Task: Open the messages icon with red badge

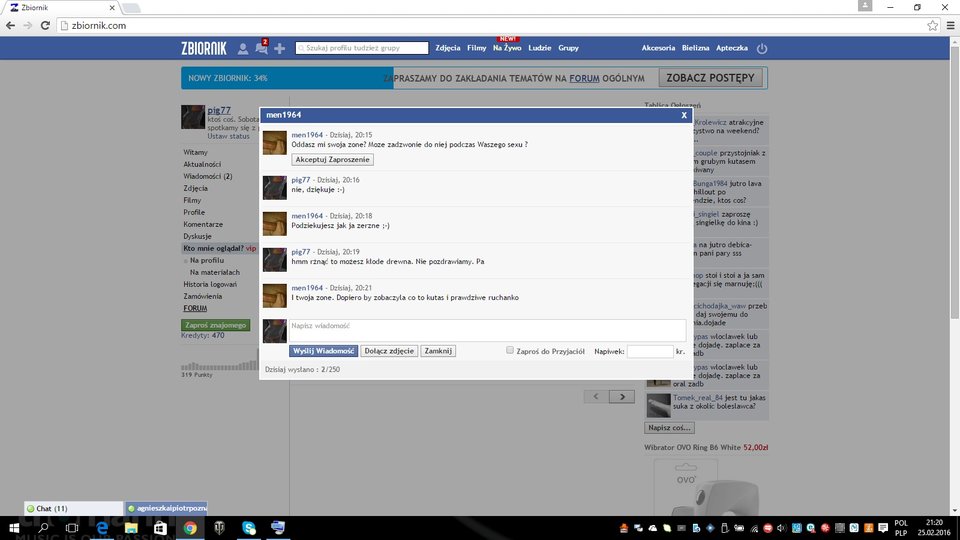Action: [x=261, y=48]
